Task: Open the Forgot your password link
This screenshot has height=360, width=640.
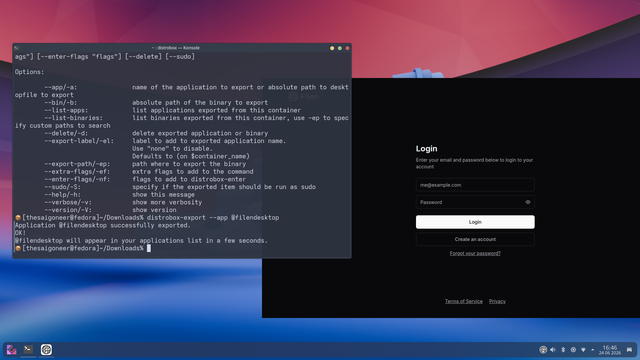Action: click(475, 253)
